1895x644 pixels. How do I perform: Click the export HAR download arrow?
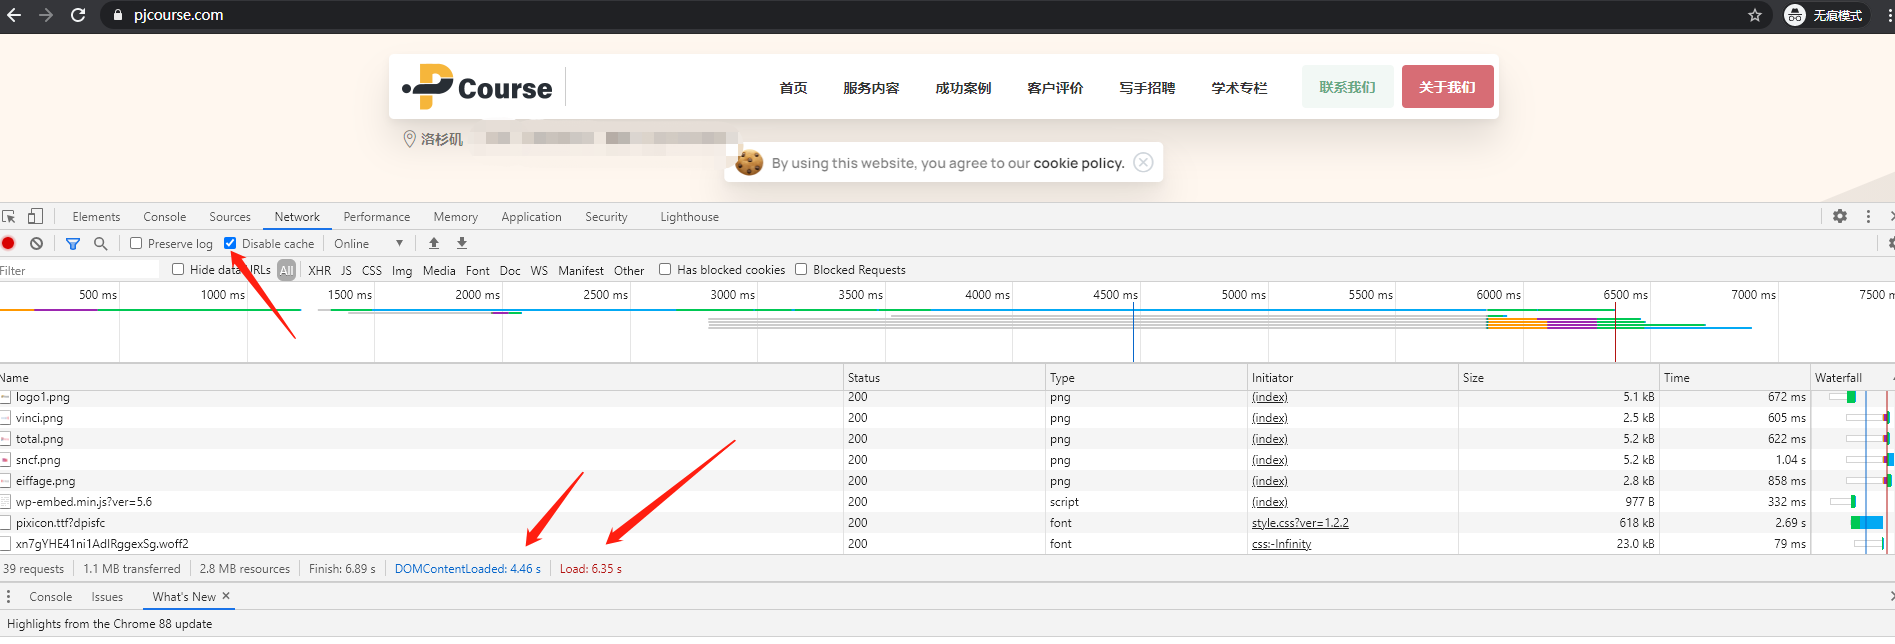462,243
